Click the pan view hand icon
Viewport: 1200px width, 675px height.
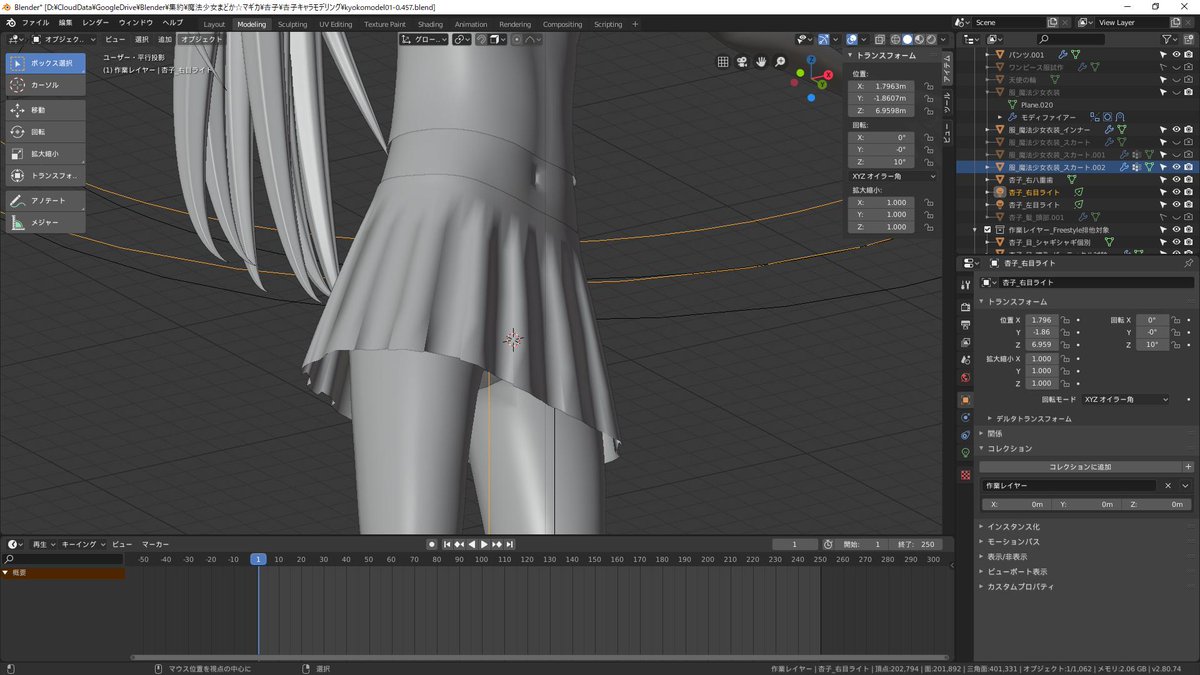pos(761,62)
